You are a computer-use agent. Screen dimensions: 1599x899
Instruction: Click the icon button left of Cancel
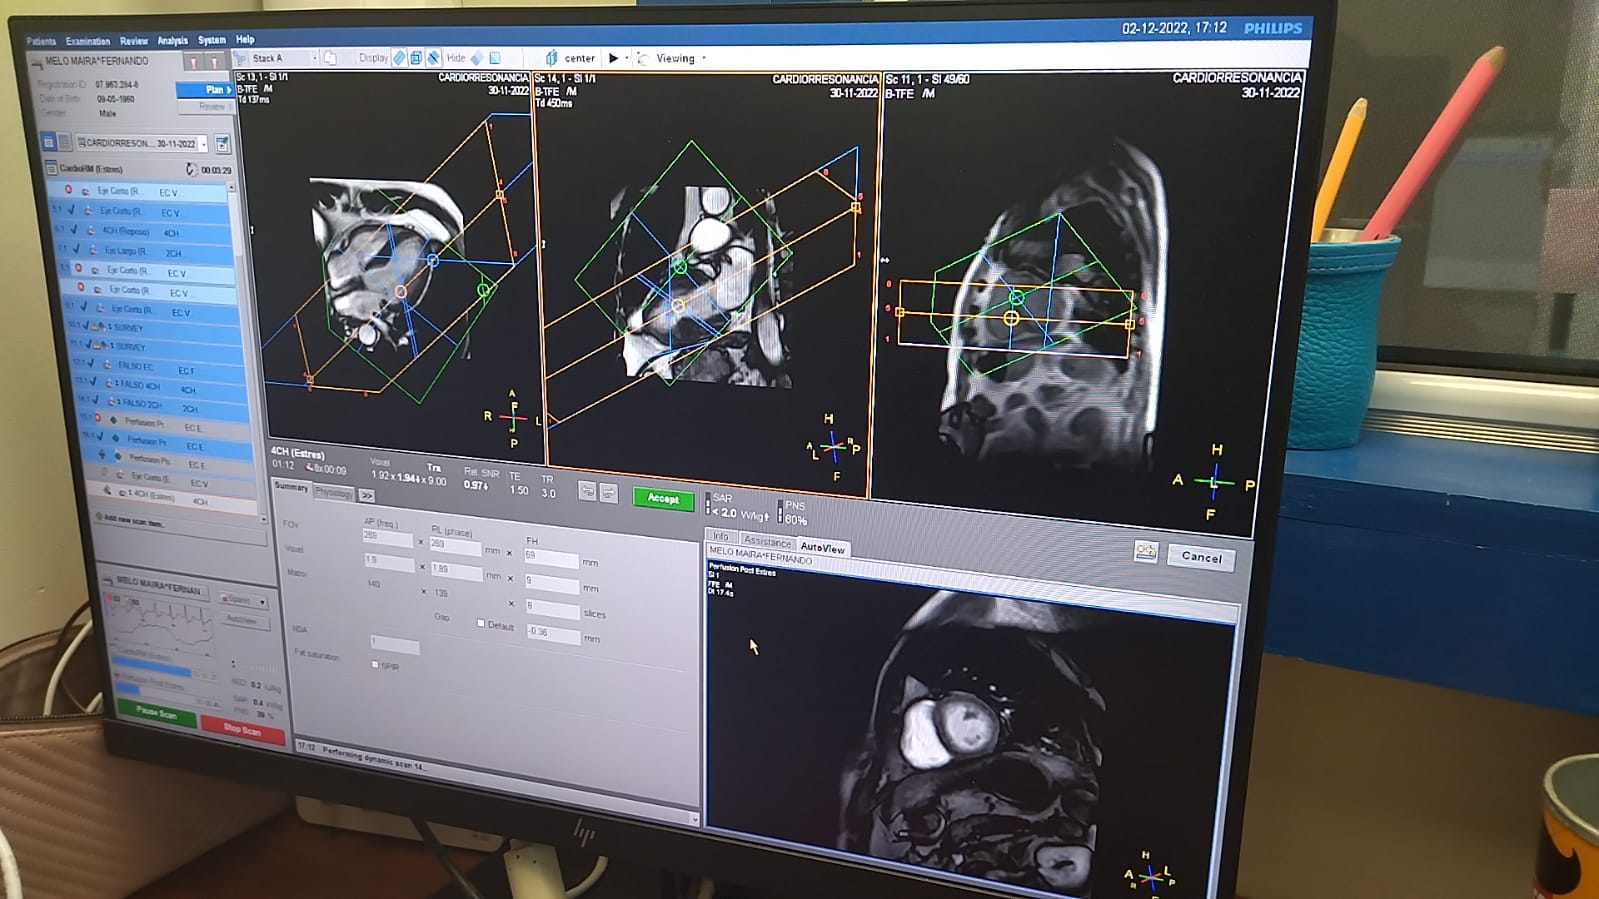(1146, 552)
